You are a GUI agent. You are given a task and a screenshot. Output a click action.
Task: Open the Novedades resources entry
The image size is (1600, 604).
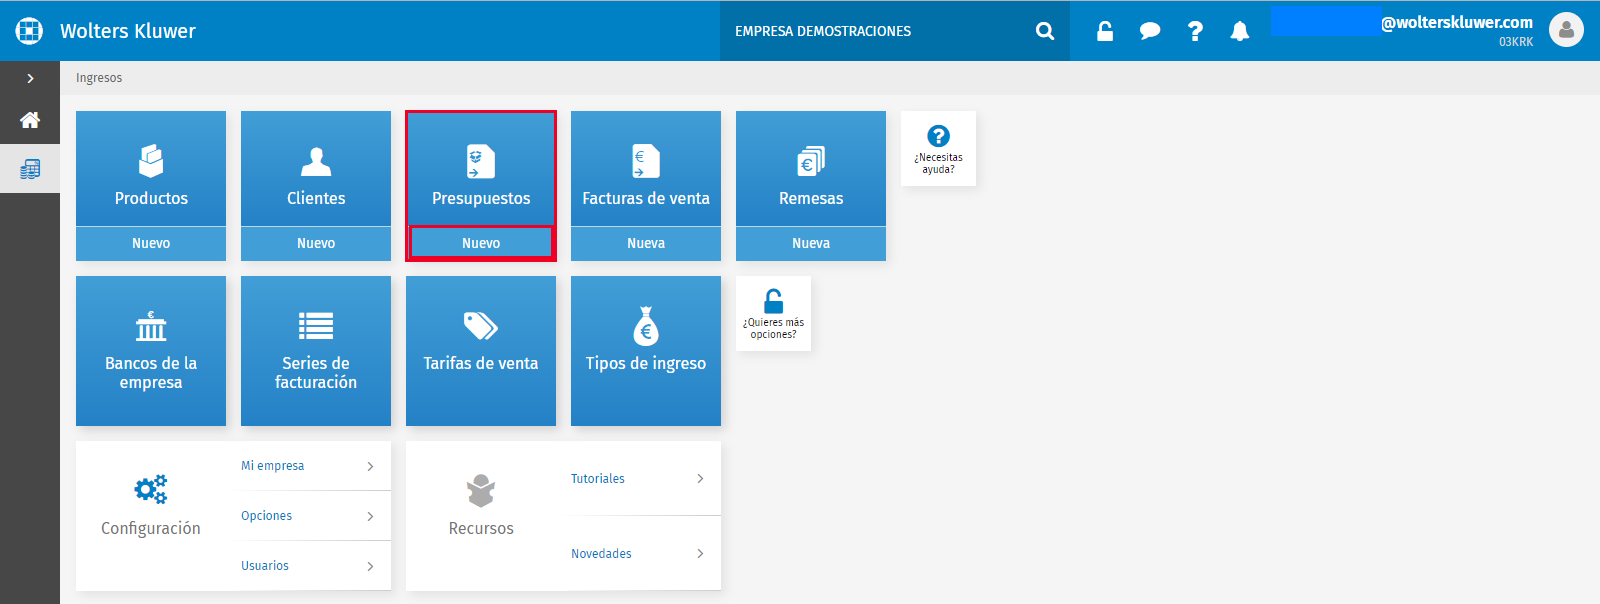tap(638, 554)
